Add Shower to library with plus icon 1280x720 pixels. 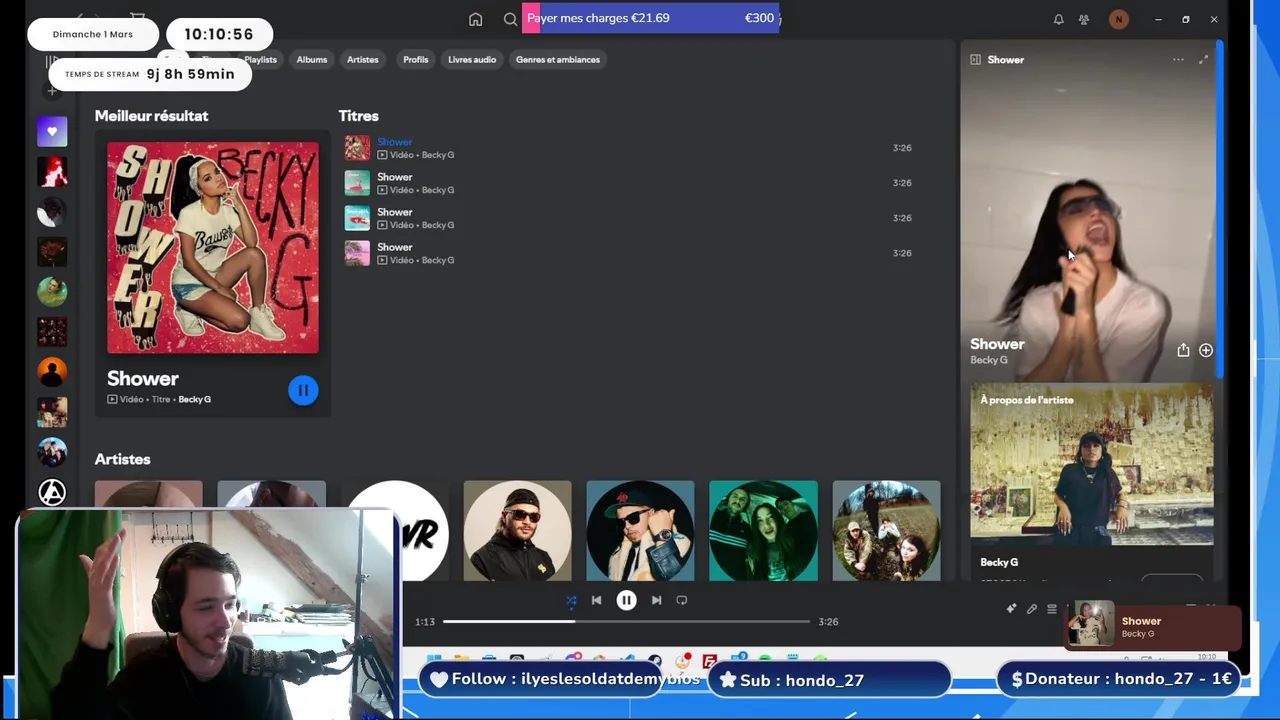pos(1206,350)
